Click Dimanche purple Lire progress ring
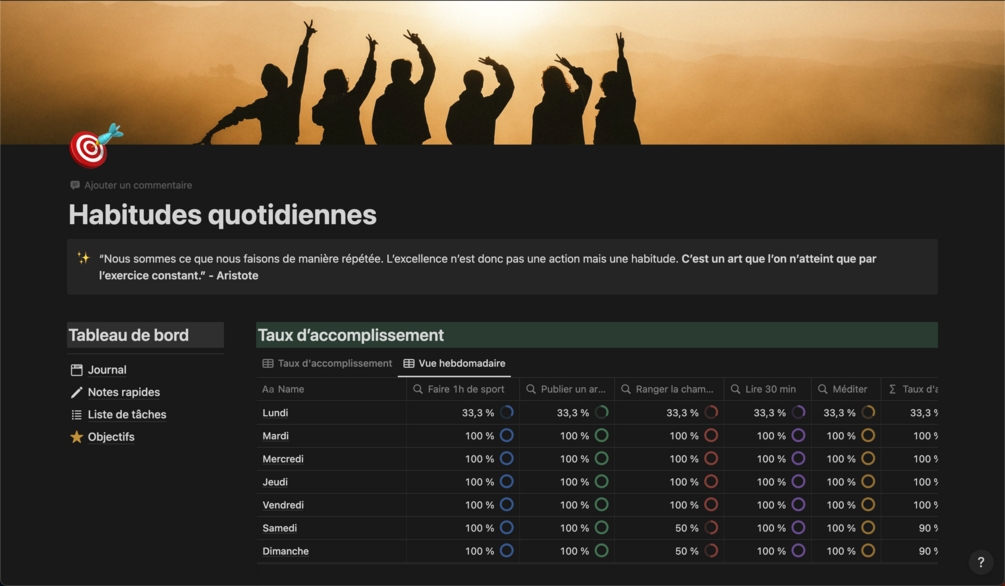The height and width of the screenshot is (586, 1005). click(x=798, y=551)
